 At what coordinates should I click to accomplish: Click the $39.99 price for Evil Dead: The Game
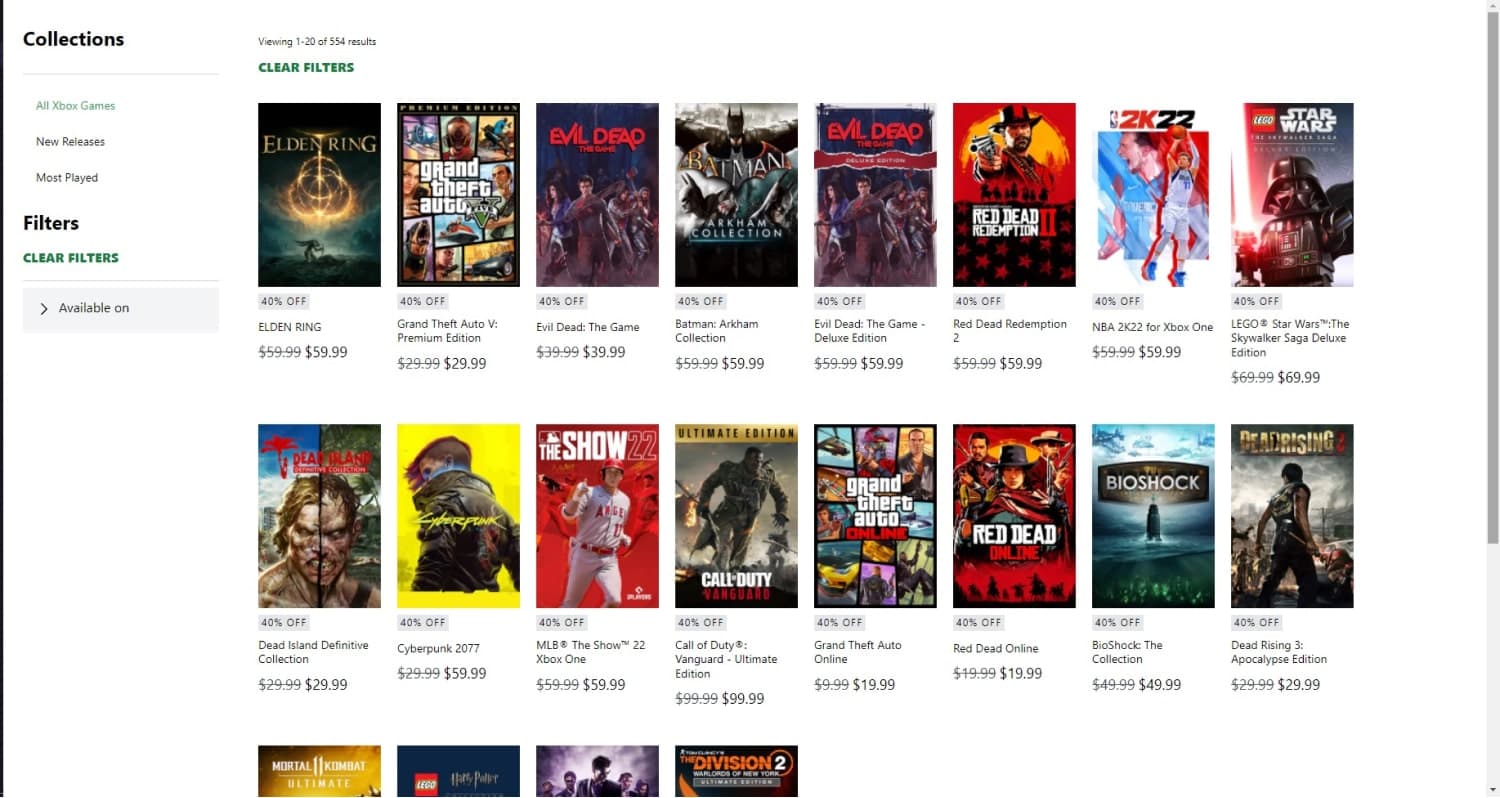[x=604, y=352]
